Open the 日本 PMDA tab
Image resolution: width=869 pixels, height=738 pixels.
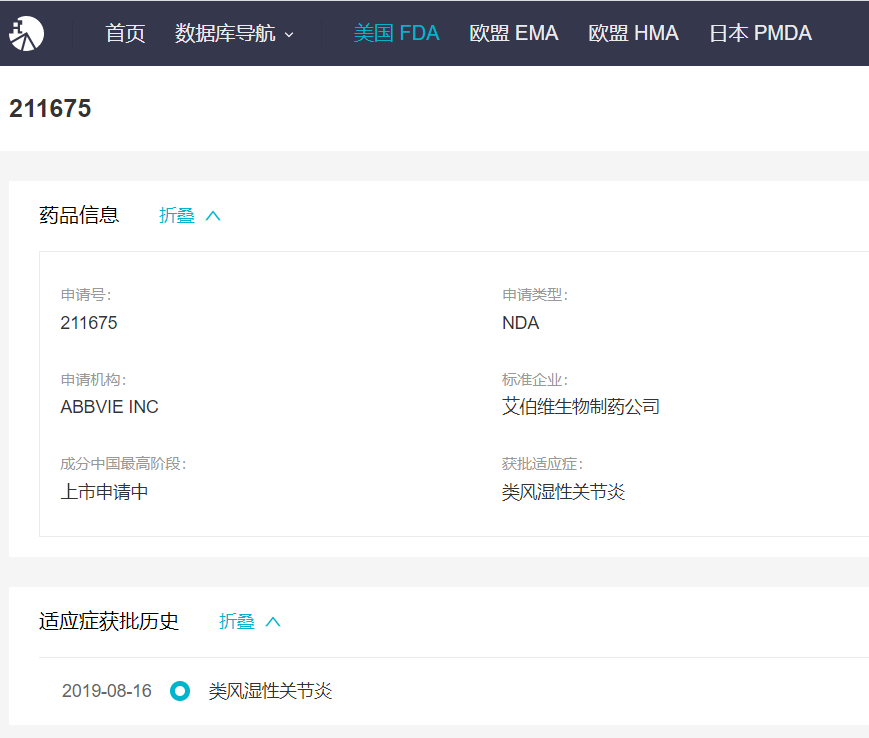point(760,33)
